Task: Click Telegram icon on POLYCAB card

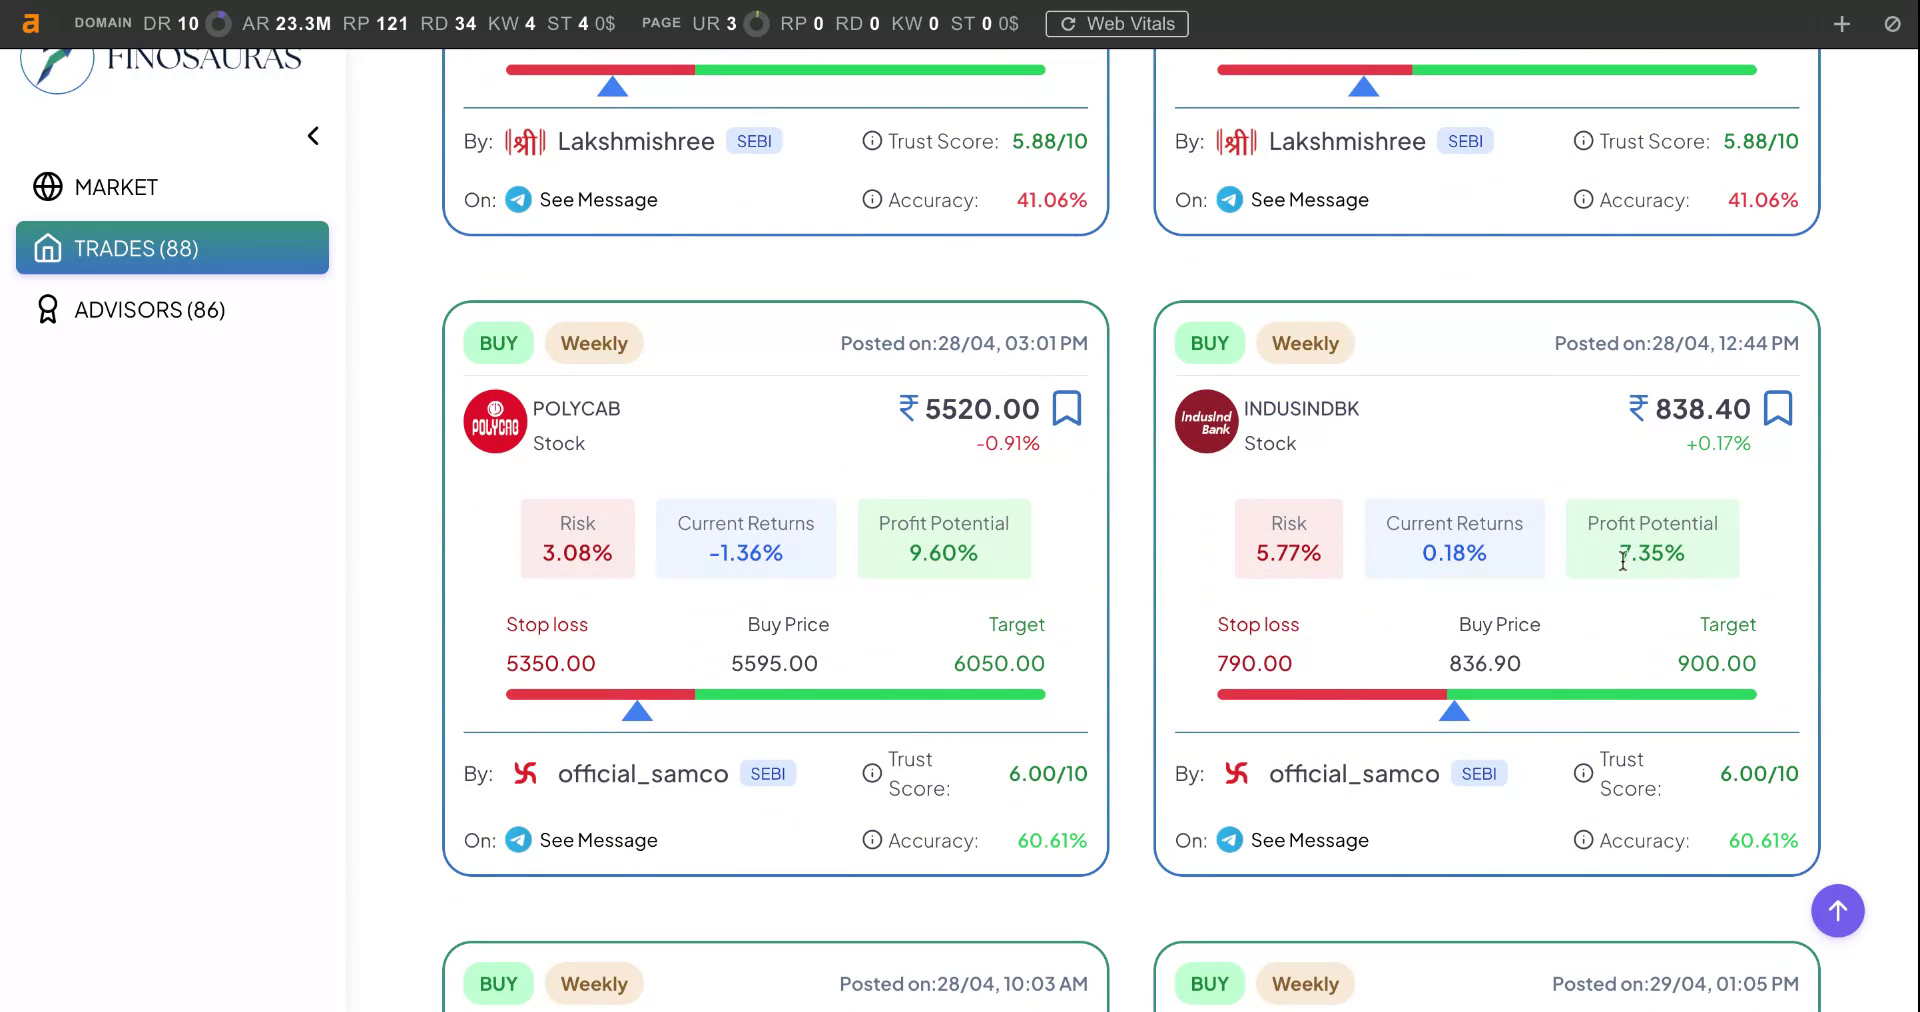Action: [518, 840]
